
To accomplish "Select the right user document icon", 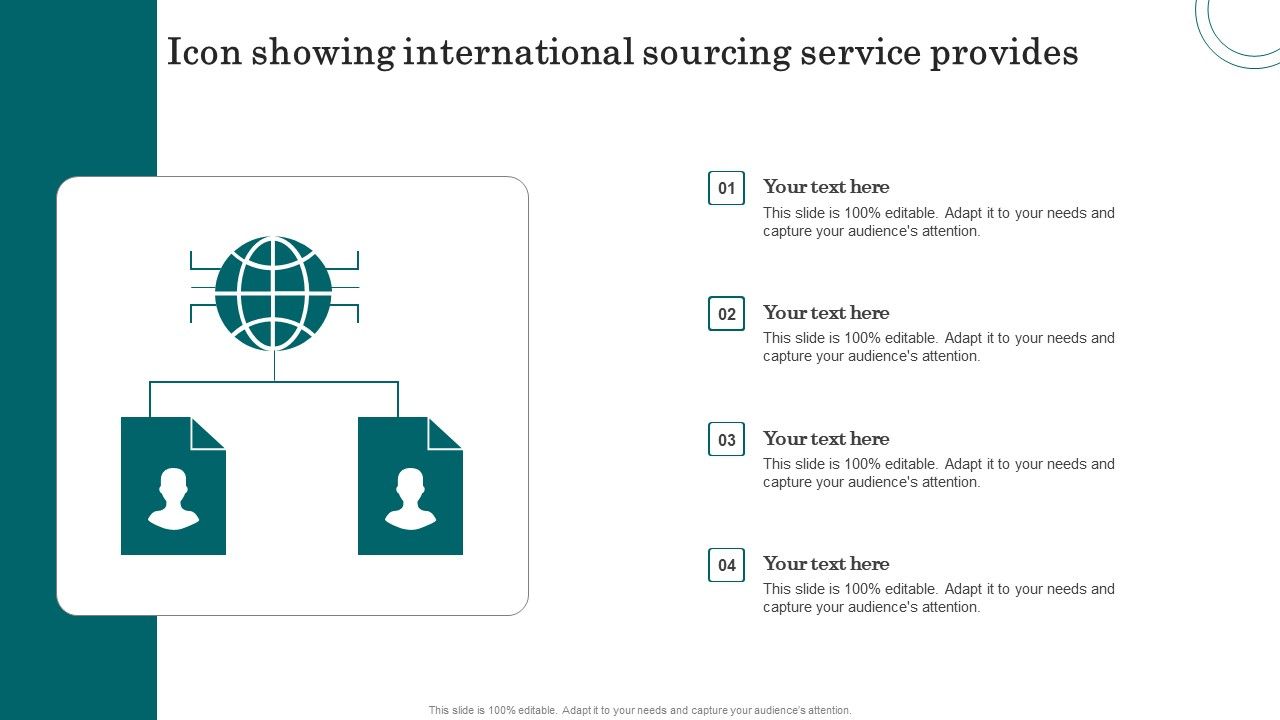I will [410, 486].
